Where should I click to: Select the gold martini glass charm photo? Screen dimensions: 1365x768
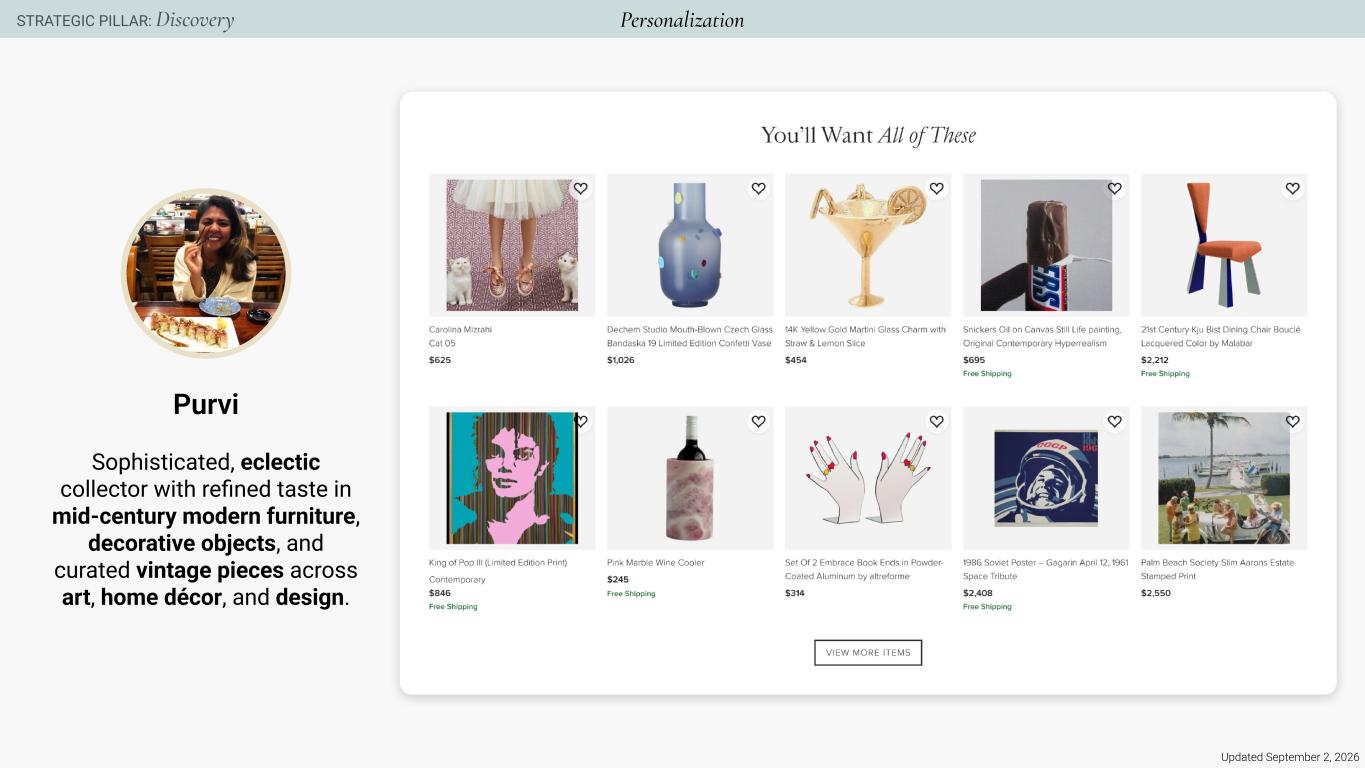point(868,245)
